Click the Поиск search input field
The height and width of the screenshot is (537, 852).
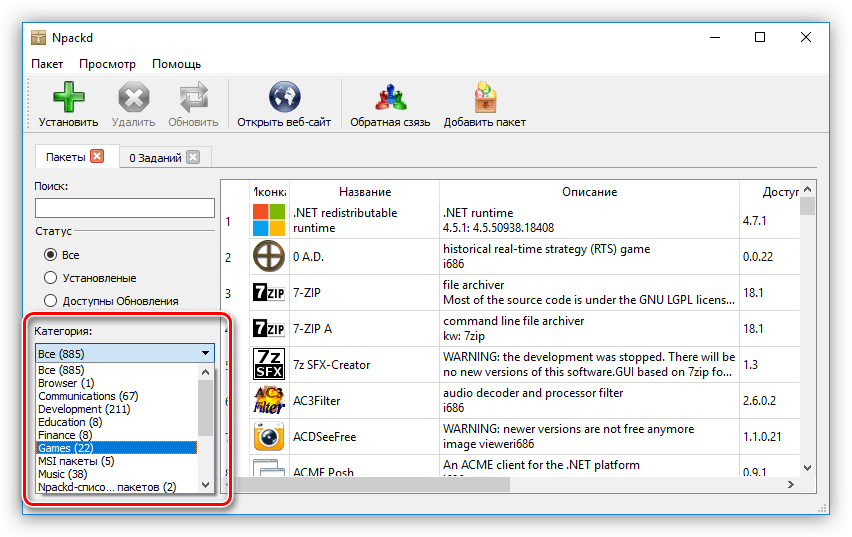[x=125, y=208]
